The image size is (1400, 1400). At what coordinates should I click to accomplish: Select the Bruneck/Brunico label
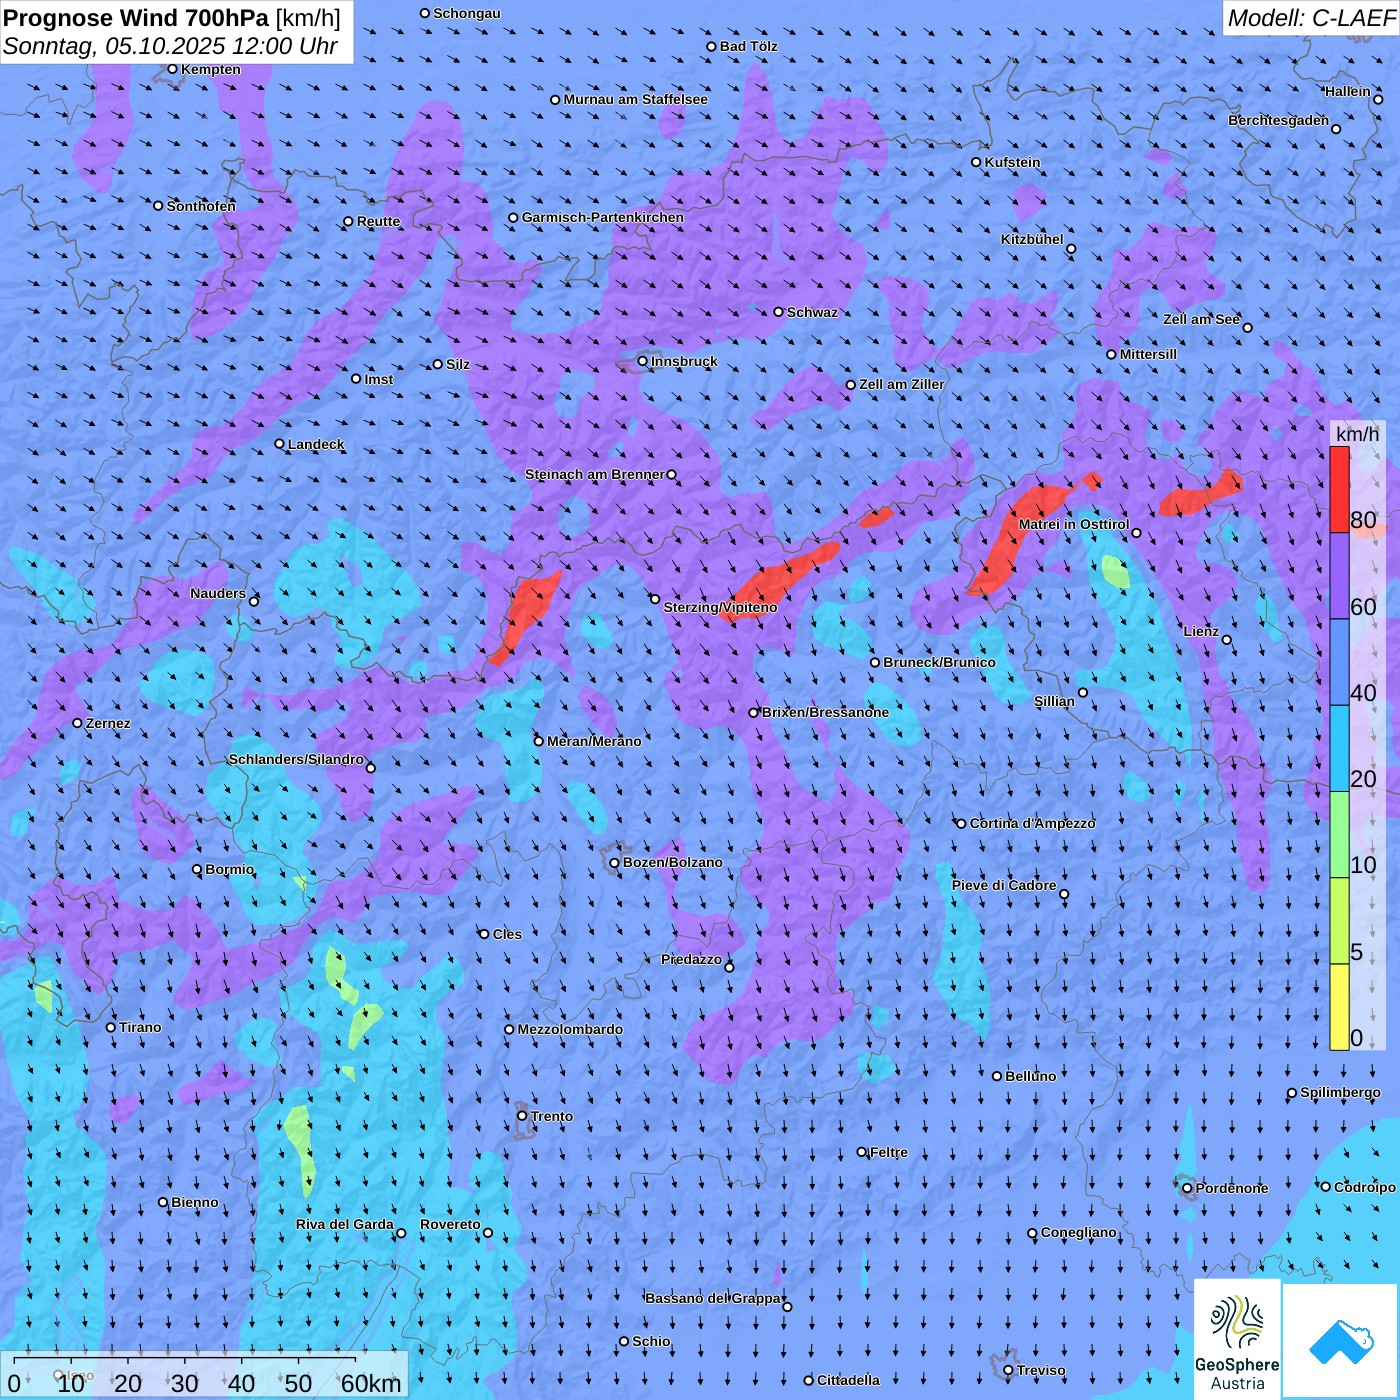pos(939,662)
